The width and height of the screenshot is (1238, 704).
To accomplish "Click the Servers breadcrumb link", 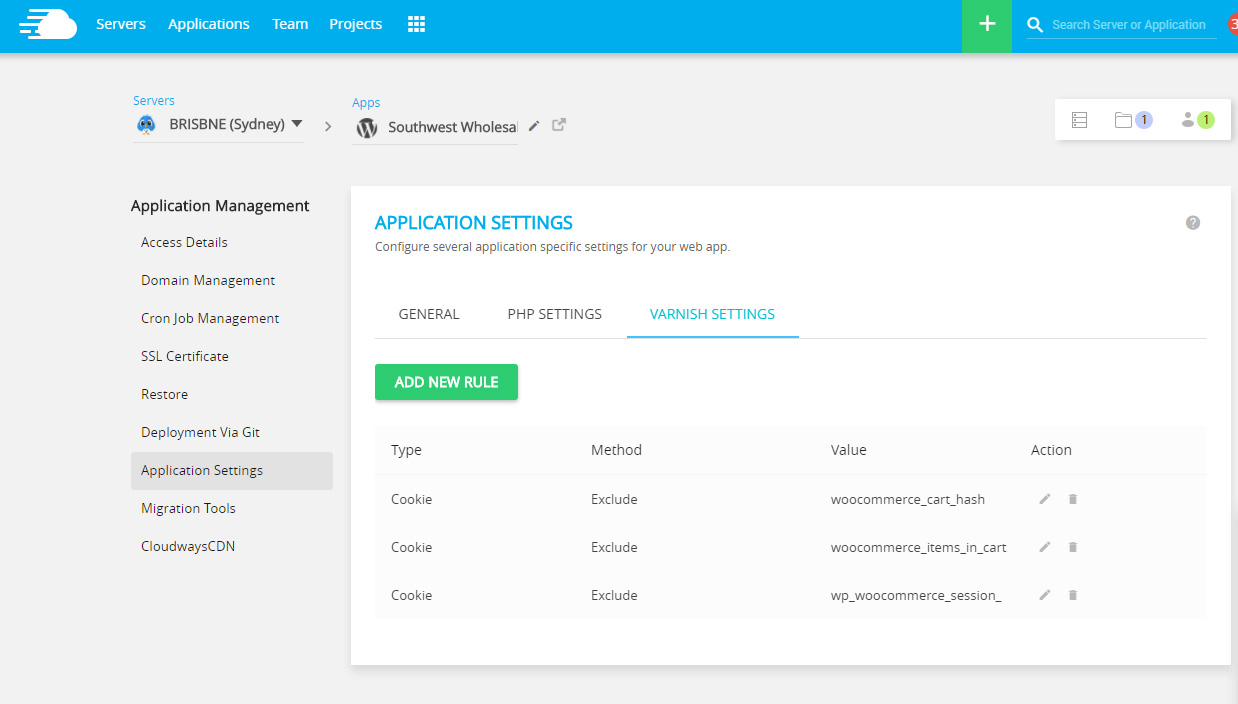I will click(154, 101).
